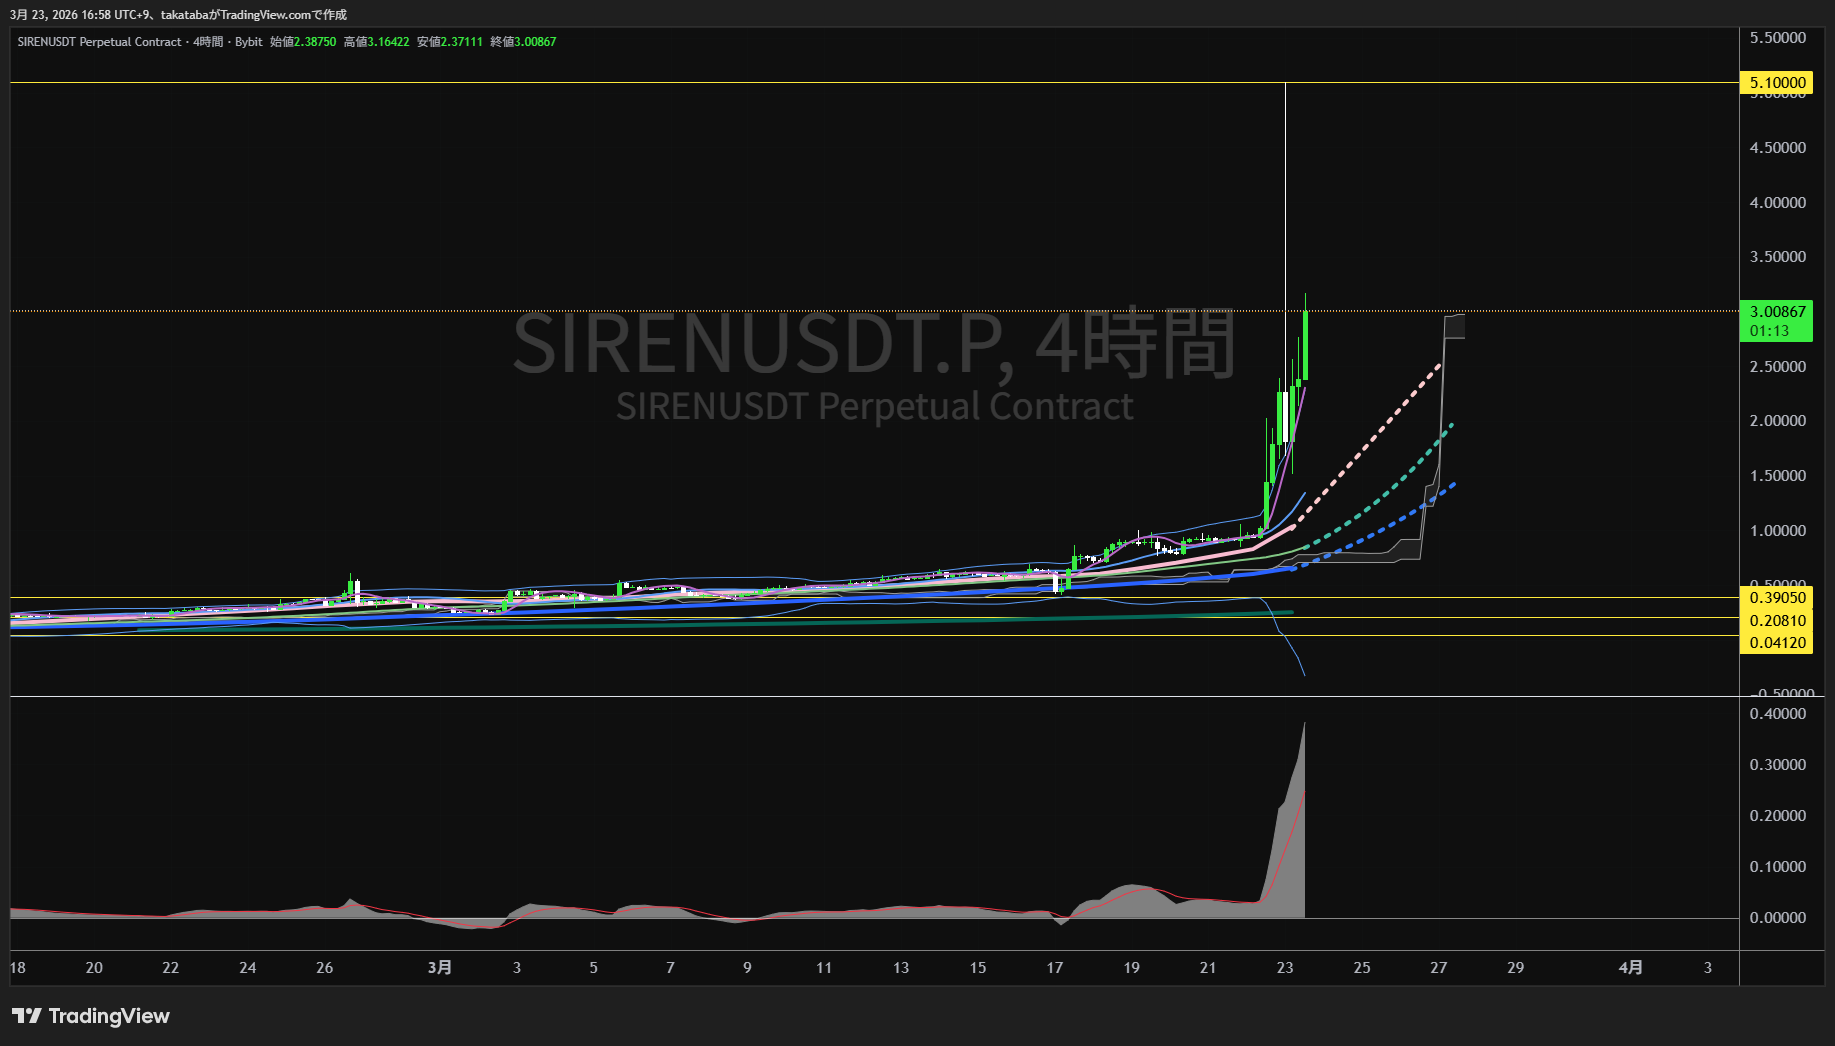Select the 0.04120 yellow price tag

pos(1776,643)
